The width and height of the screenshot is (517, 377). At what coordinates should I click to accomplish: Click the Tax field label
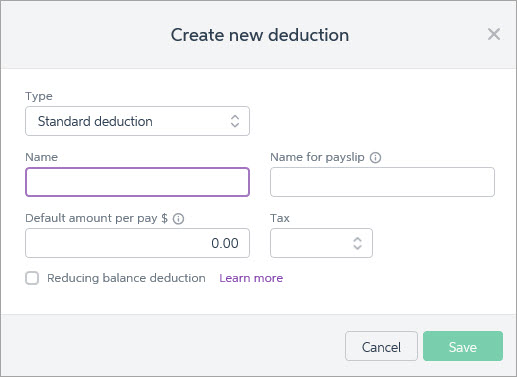click(280, 218)
